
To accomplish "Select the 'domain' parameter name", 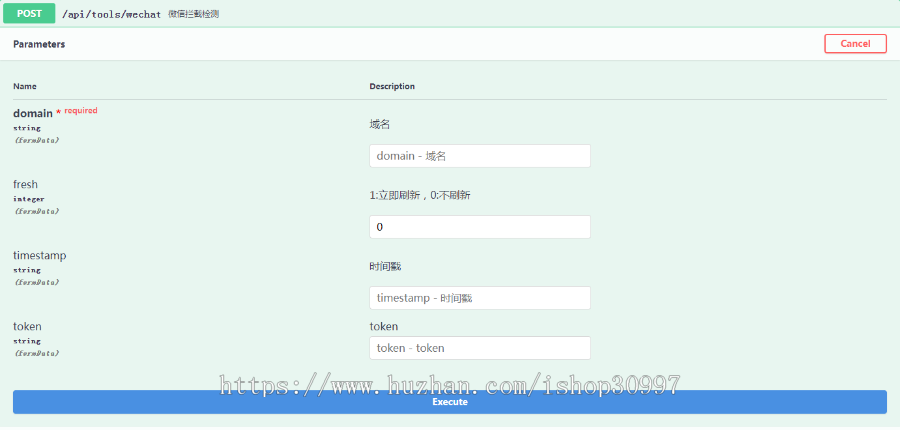I will (33, 113).
